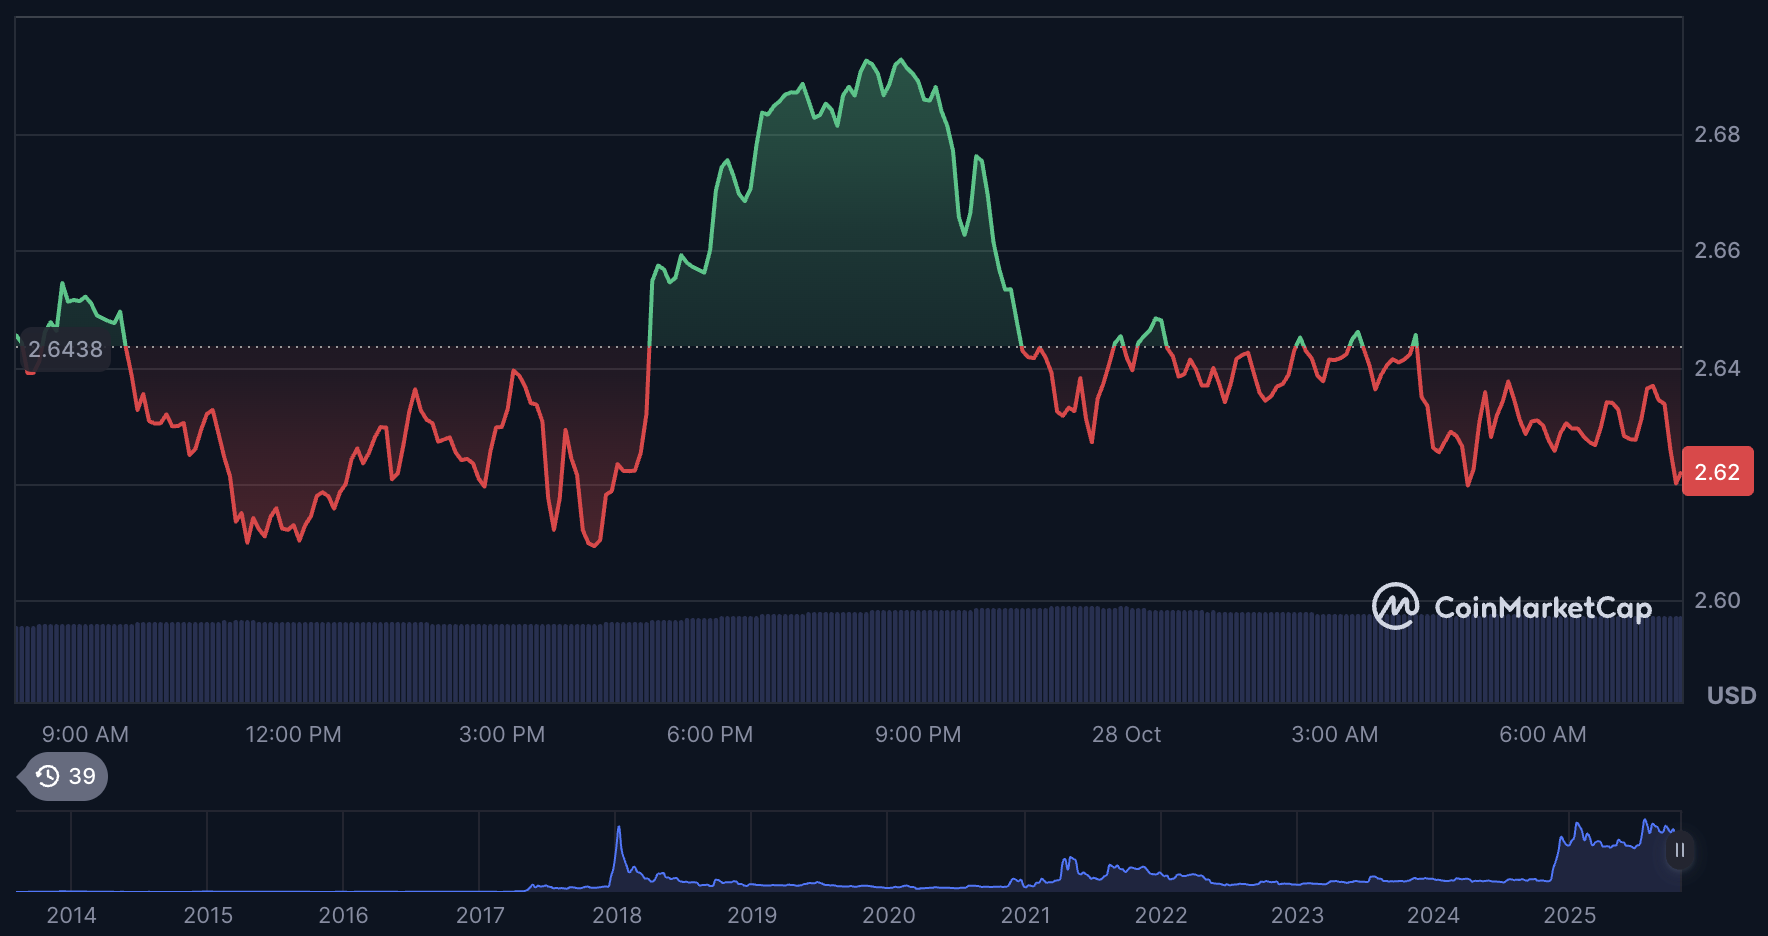
Task: Click the 2014 year label in navigator
Action: pos(71,915)
